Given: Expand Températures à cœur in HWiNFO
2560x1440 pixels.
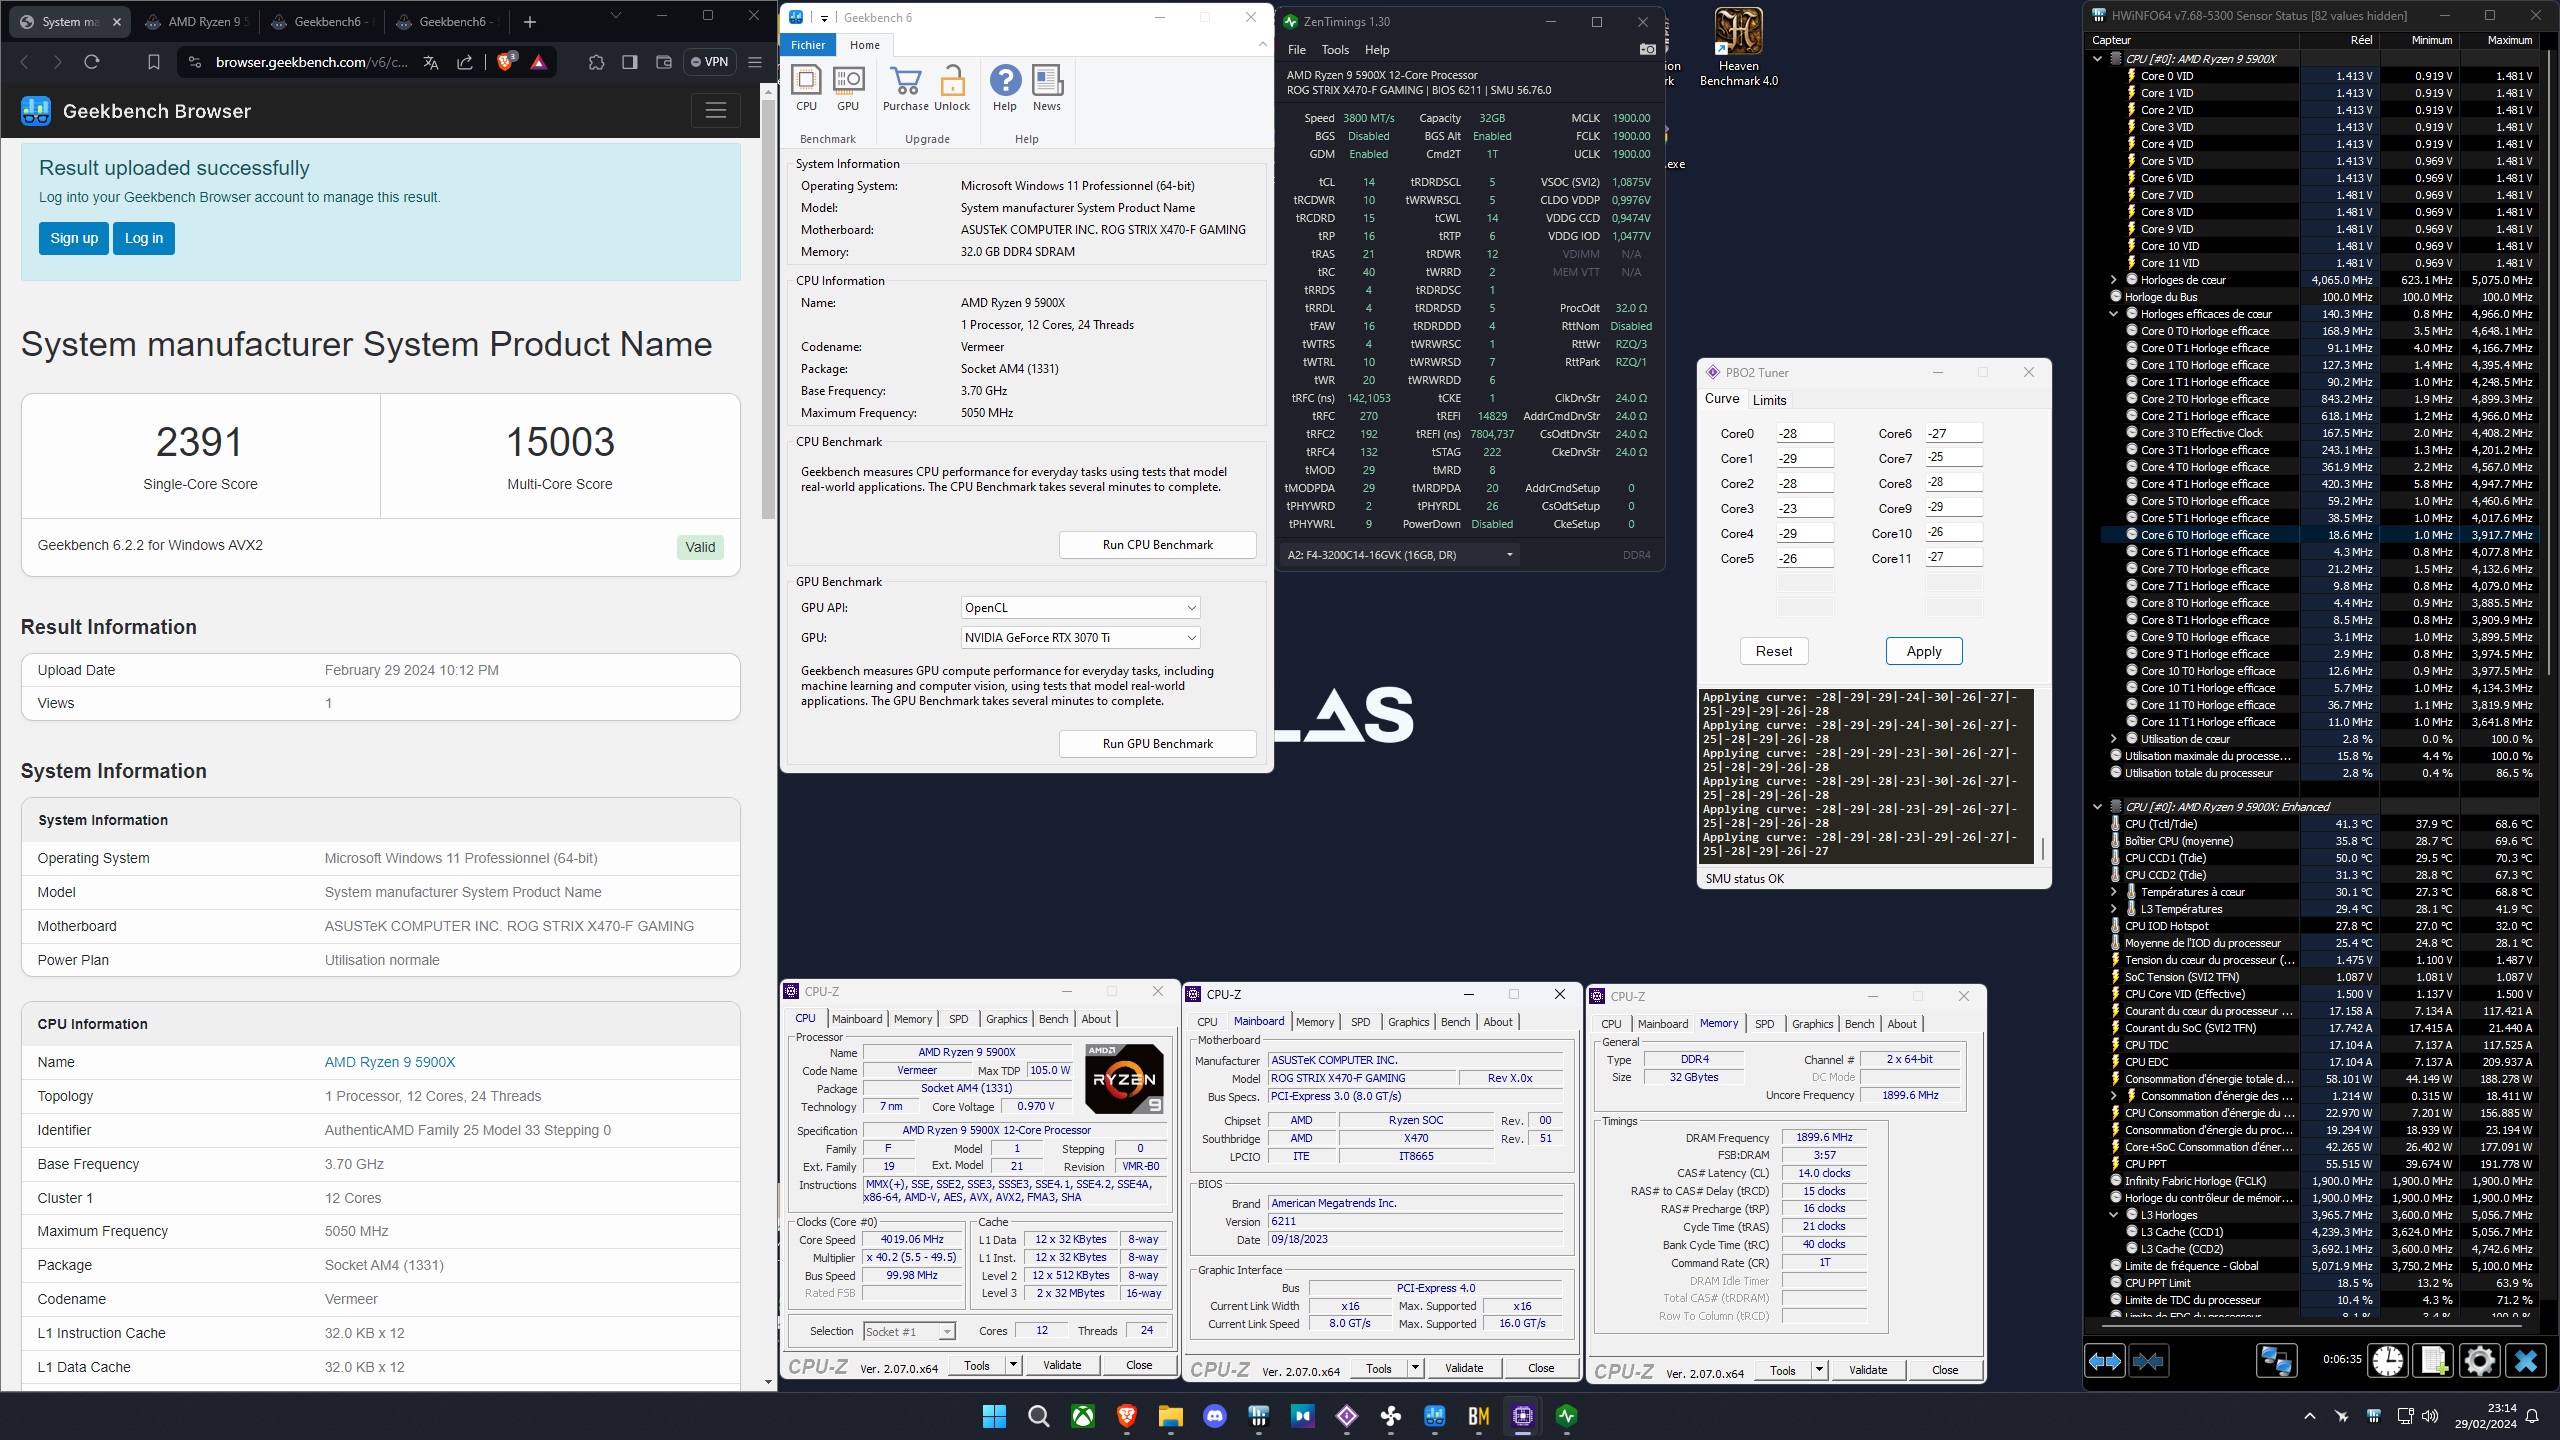Looking at the screenshot, I should coord(2114,892).
